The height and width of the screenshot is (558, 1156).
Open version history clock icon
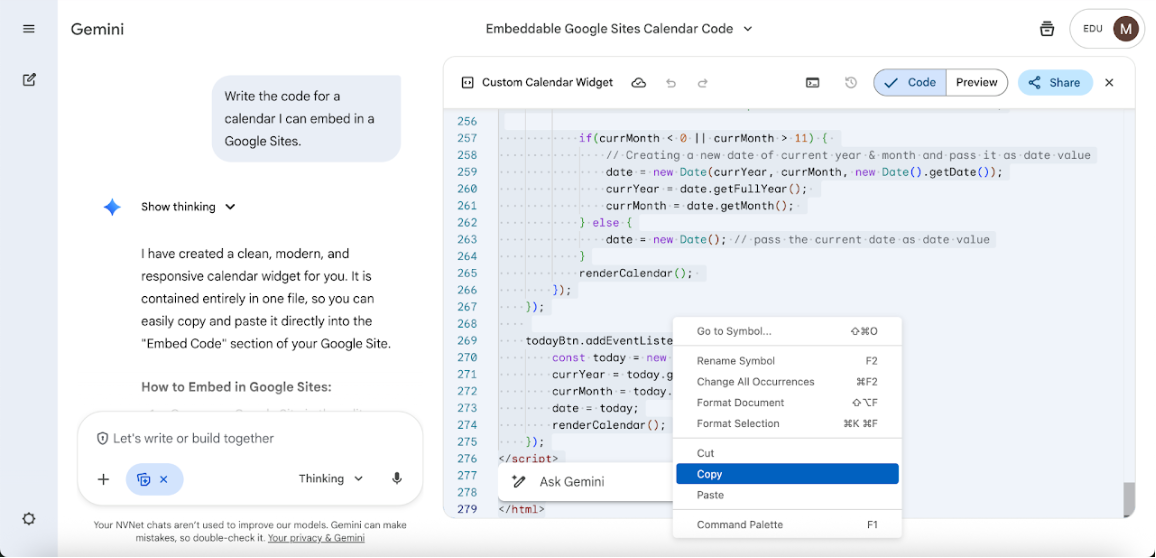pos(850,83)
